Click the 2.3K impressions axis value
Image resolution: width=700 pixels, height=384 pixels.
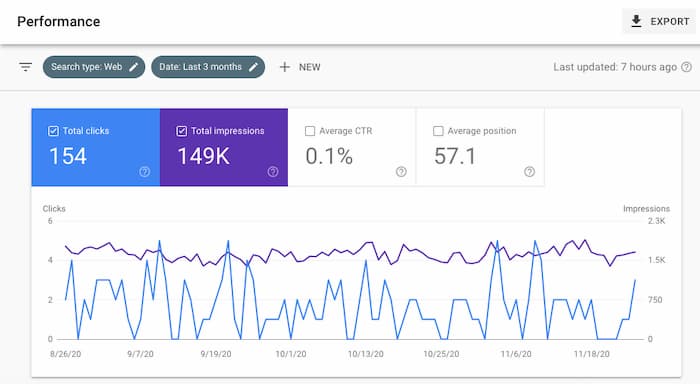(x=657, y=221)
